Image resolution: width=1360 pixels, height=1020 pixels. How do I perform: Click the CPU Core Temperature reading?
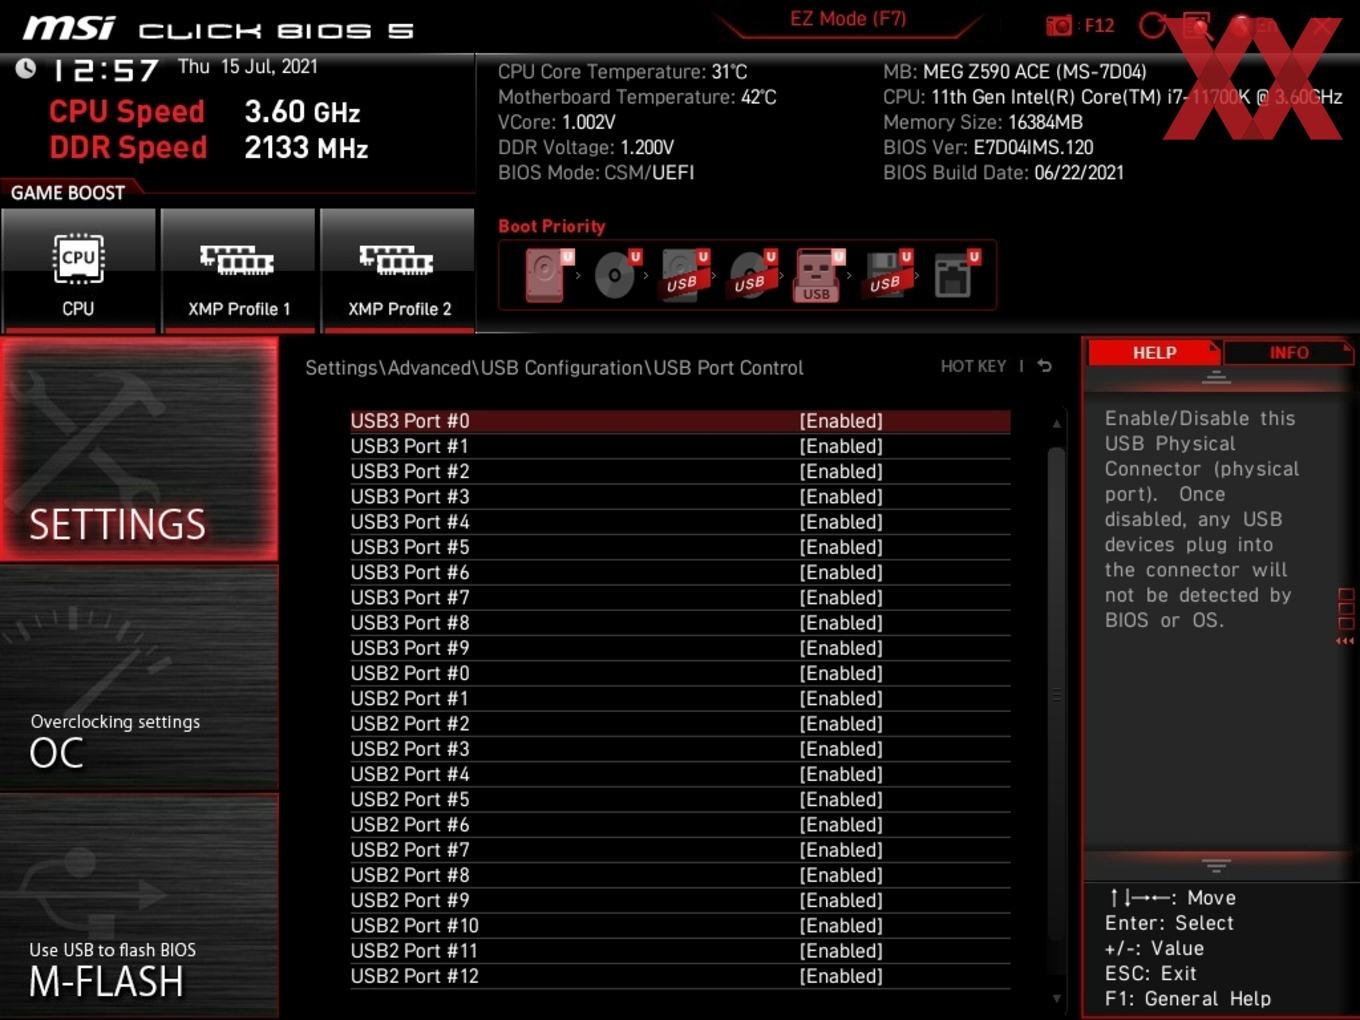[x=622, y=72]
